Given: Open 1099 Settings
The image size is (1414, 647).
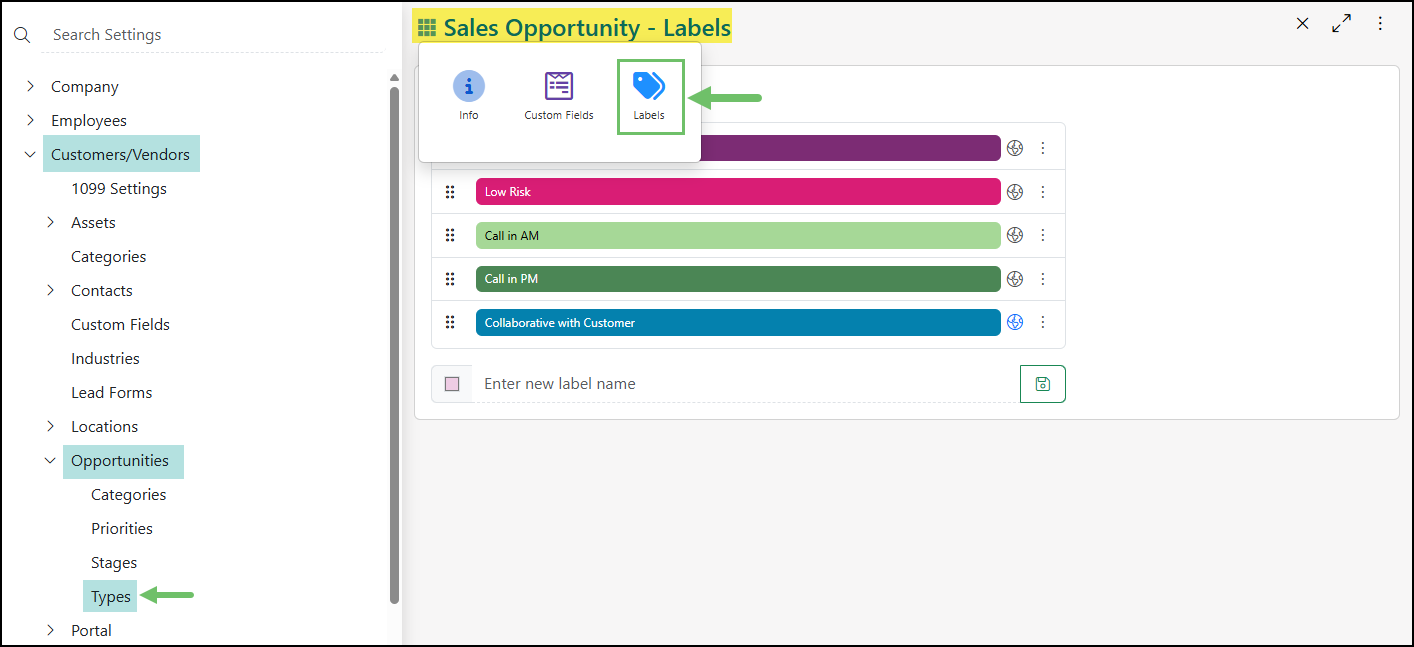Looking at the screenshot, I should pyautogui.click(x=119, y=189).
